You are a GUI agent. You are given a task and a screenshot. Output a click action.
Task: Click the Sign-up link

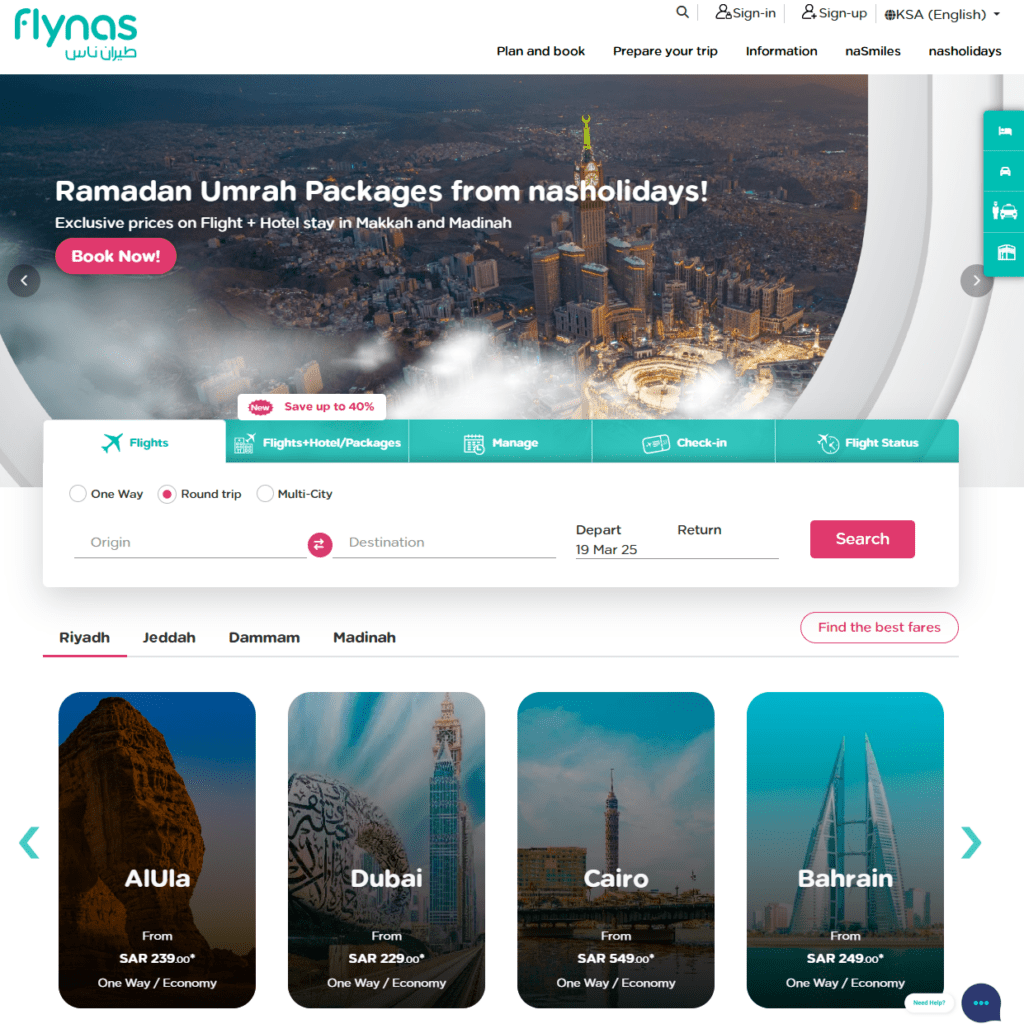[x=834, y=12]
